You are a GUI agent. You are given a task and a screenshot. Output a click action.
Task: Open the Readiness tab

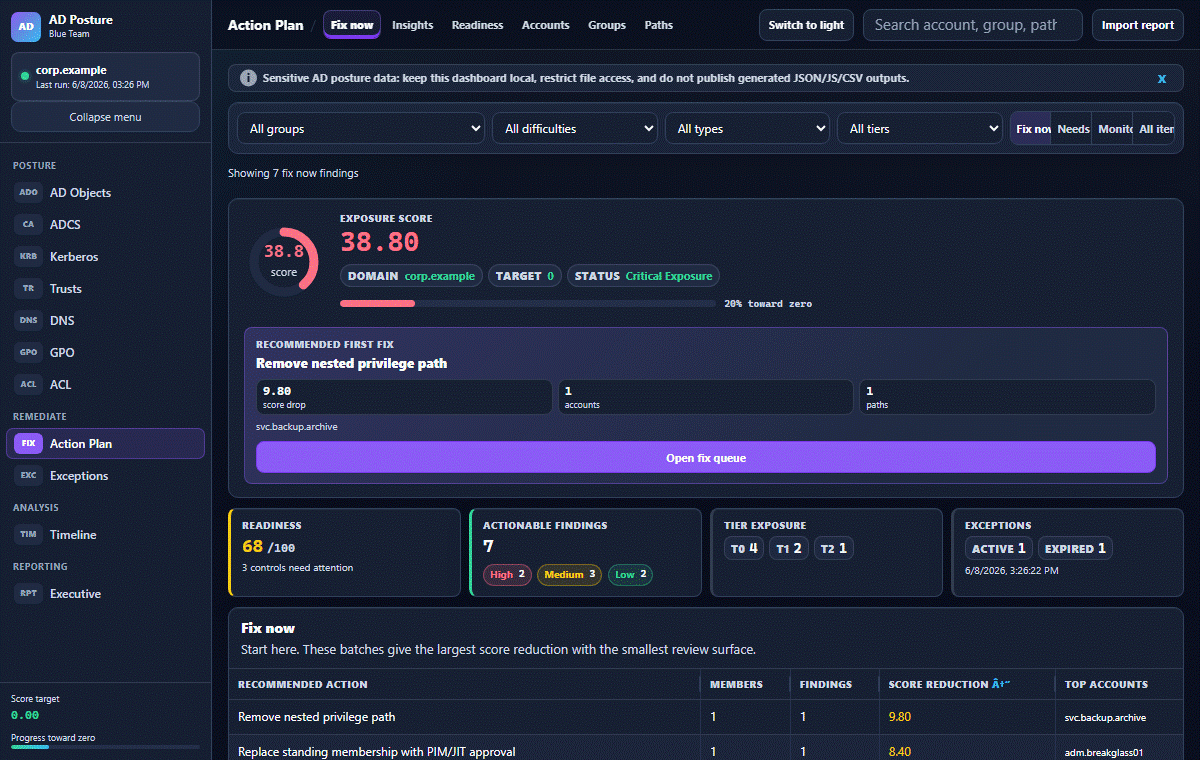point(477,25)
